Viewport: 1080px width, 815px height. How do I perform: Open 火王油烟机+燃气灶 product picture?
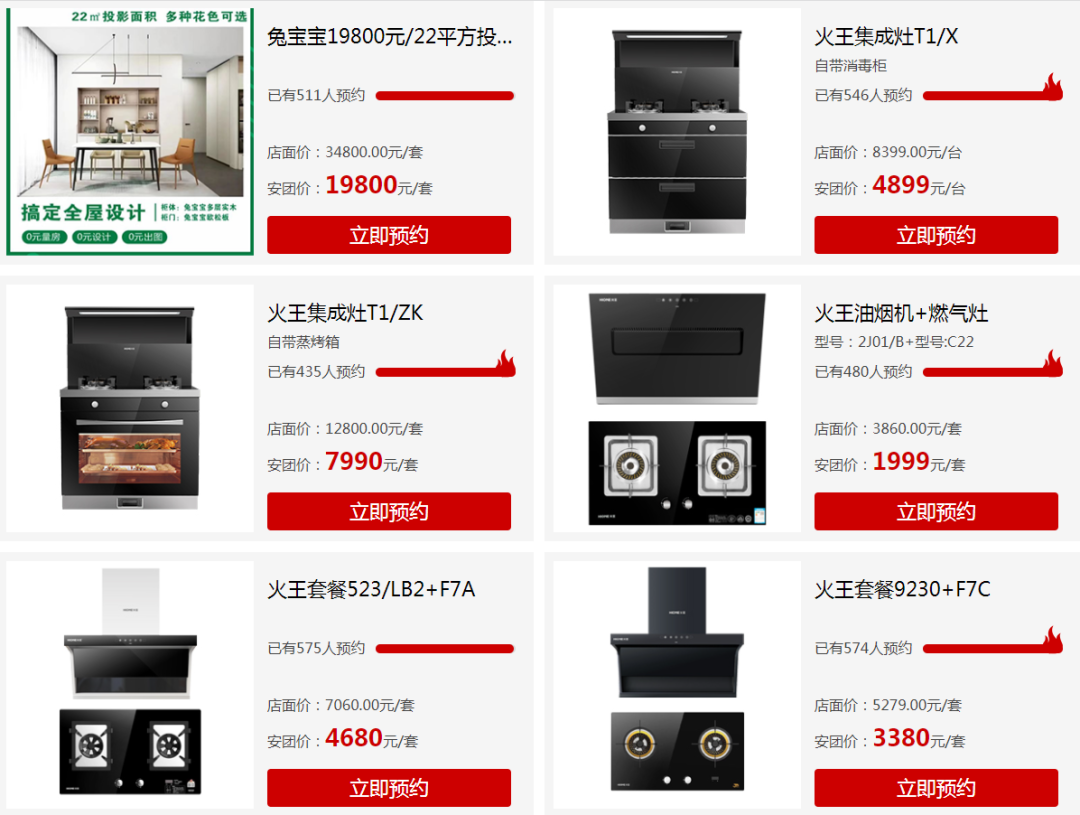point(677,408)
